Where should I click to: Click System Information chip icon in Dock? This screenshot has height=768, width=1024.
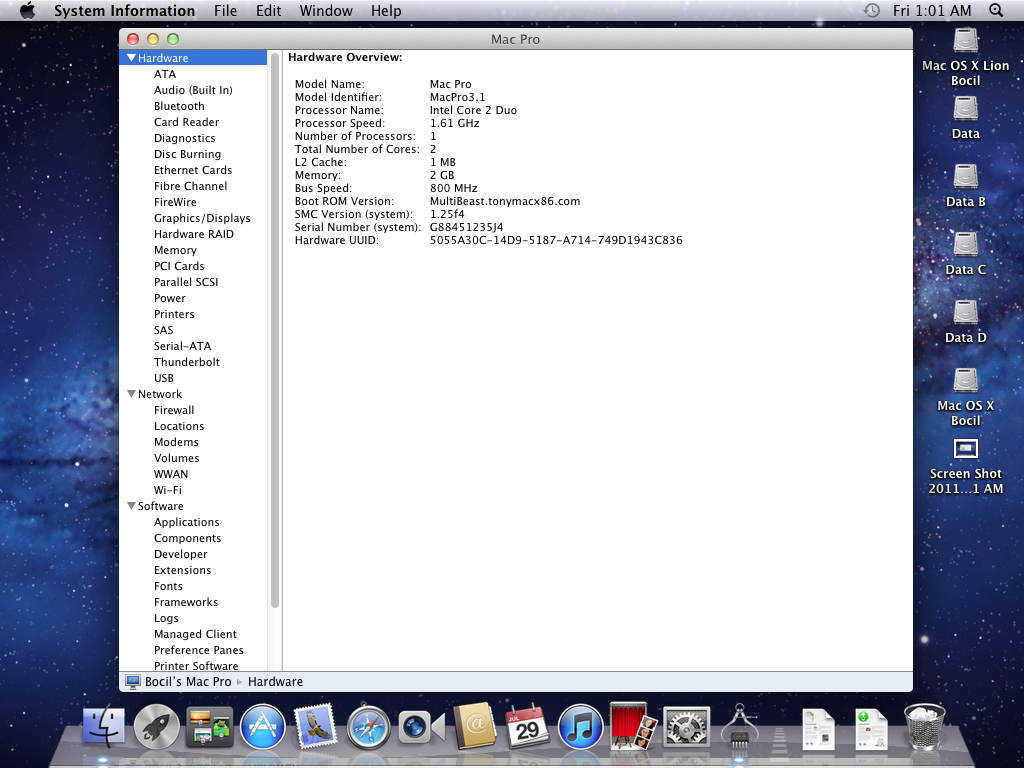click(739, 726)
